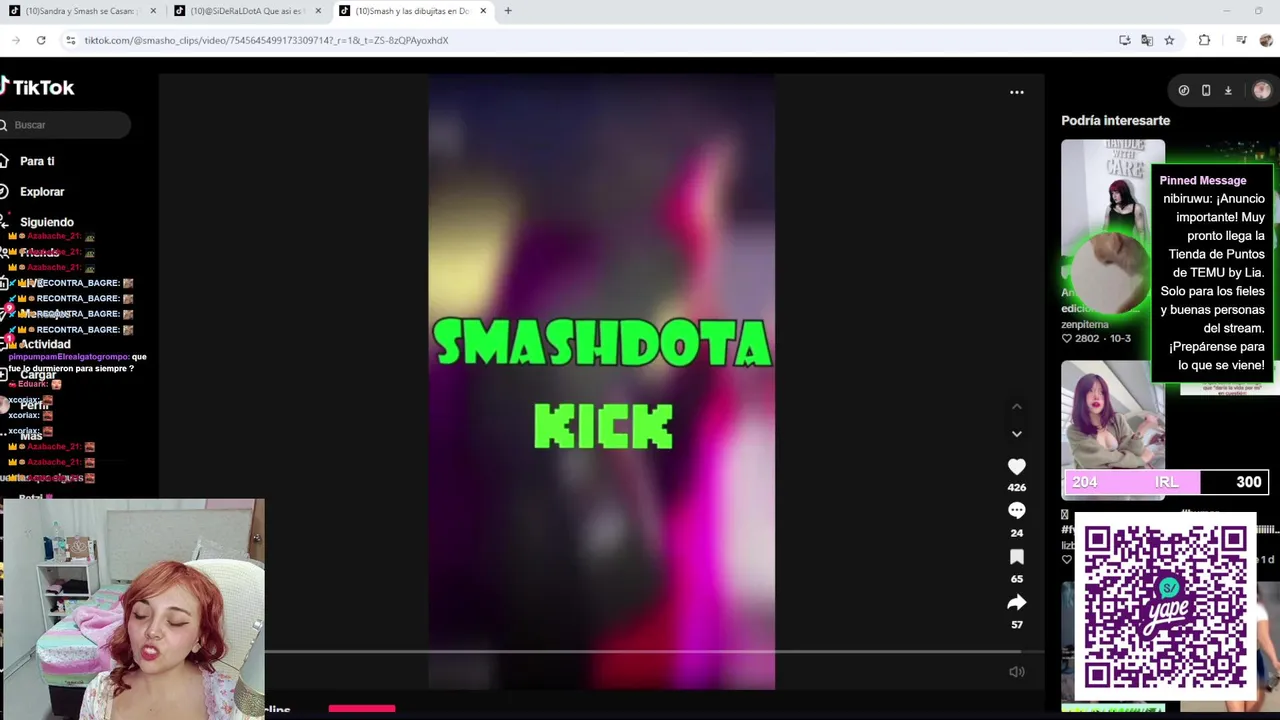Reload the page

coord(41,40)
